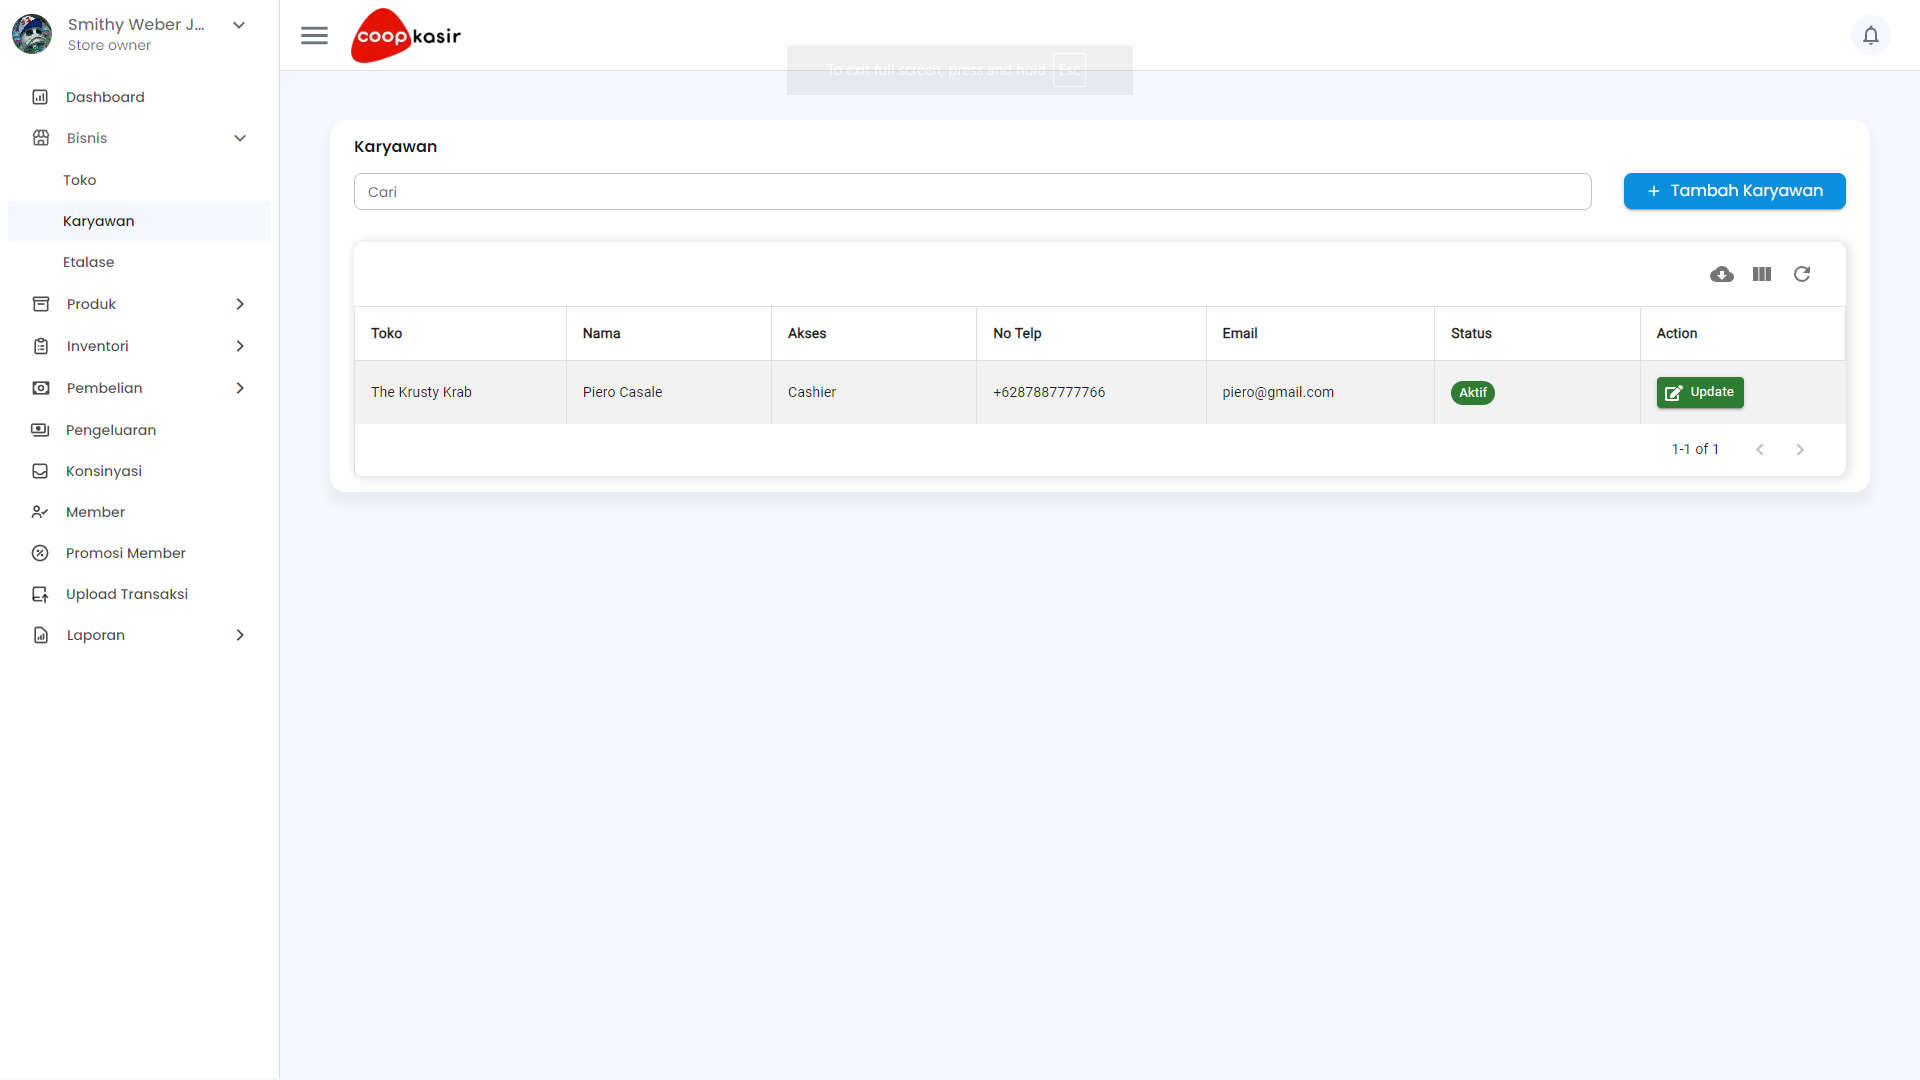
Task: Click the Inventori clipboard icon
Action: click(x=41, y=346)
